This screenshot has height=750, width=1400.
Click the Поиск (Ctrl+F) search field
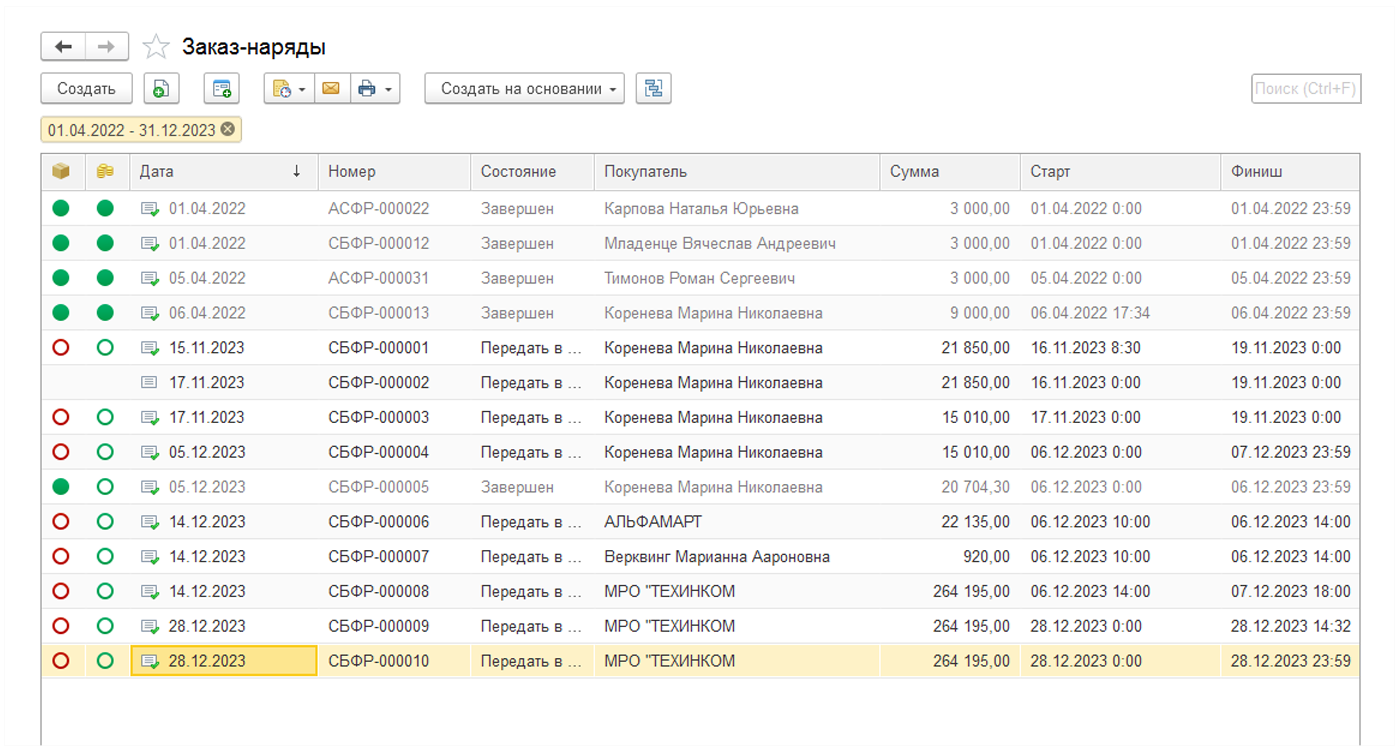click(1305, 89)
